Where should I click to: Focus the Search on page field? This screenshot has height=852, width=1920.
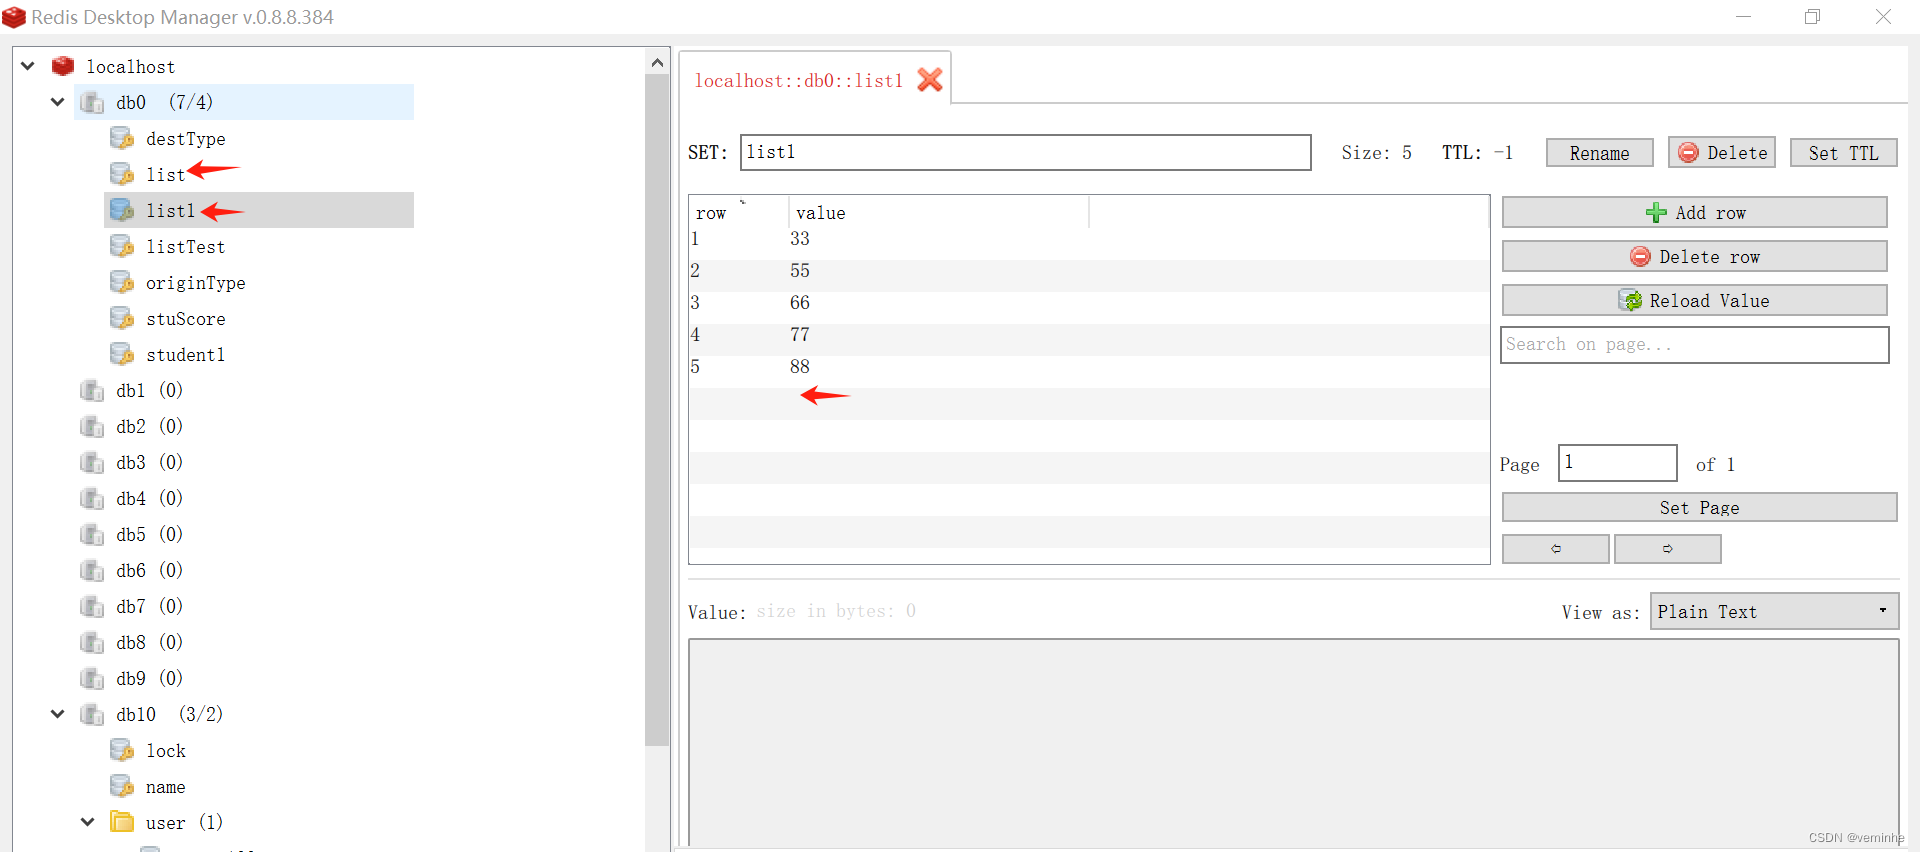(x=1694, y=345)
